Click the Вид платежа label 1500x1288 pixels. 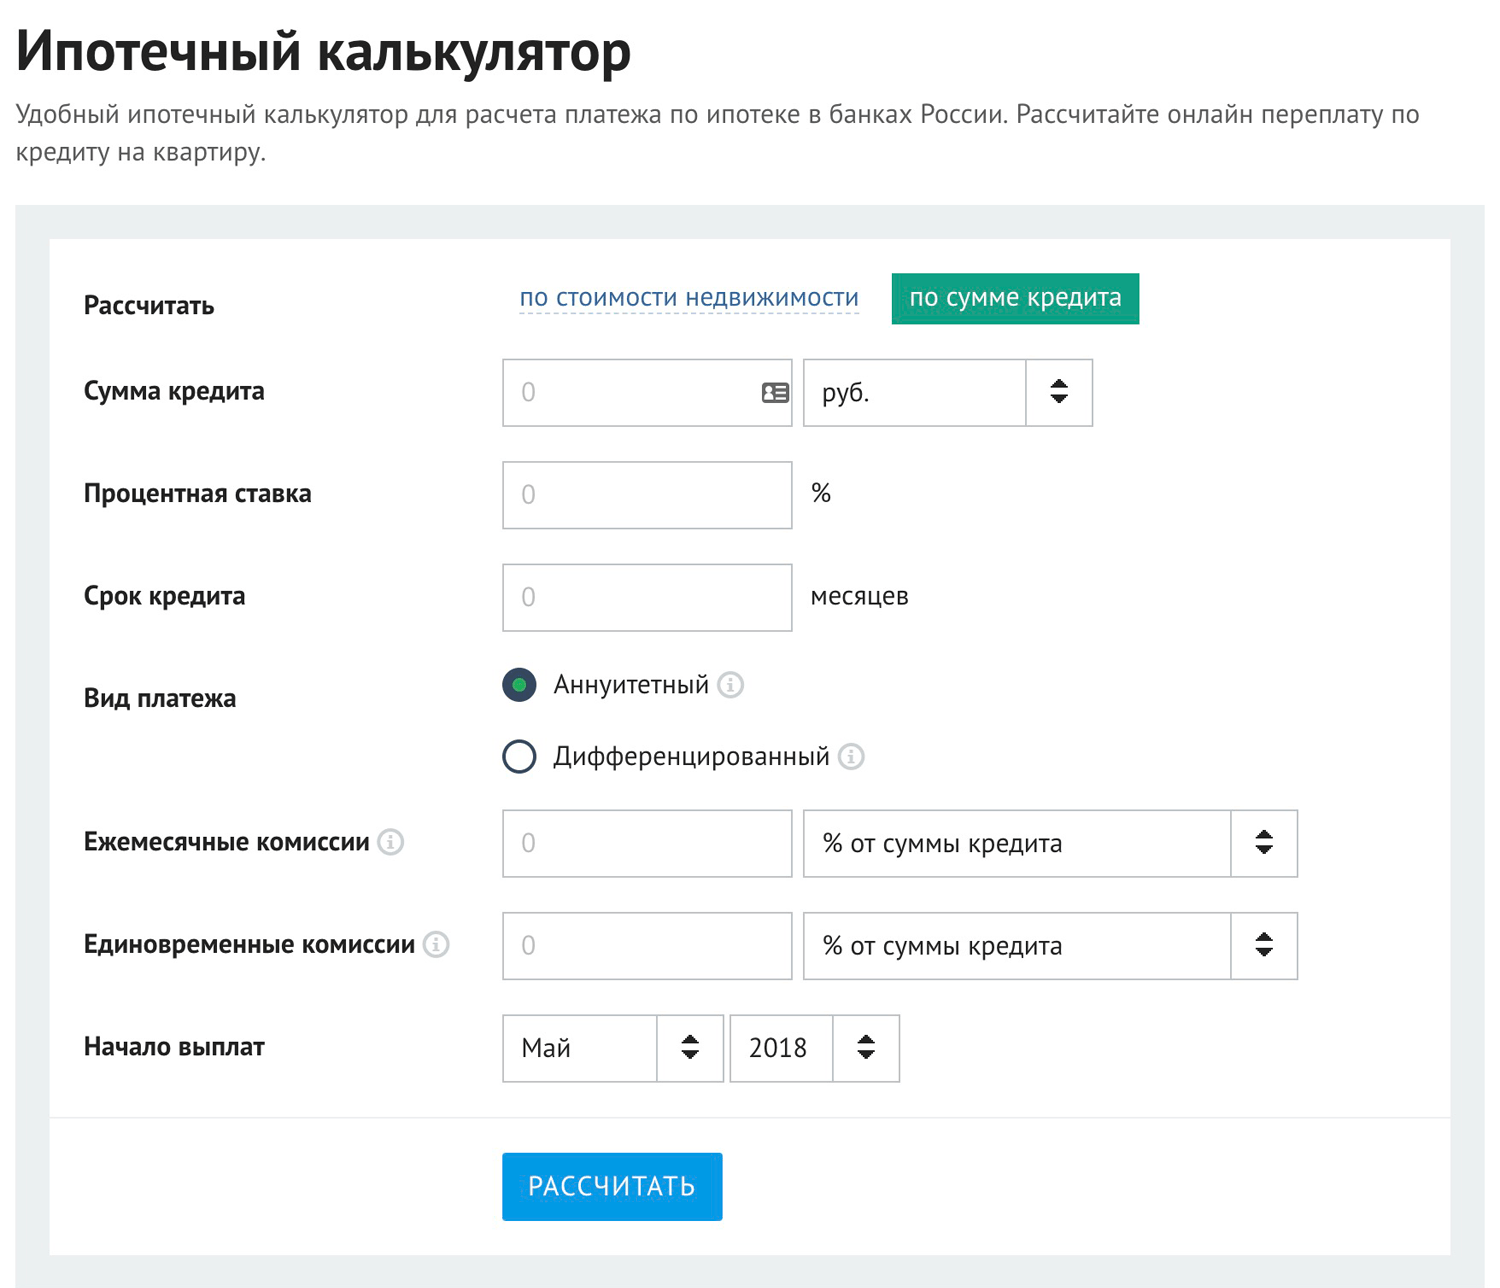pyautogui.click(x=160, y=698)
